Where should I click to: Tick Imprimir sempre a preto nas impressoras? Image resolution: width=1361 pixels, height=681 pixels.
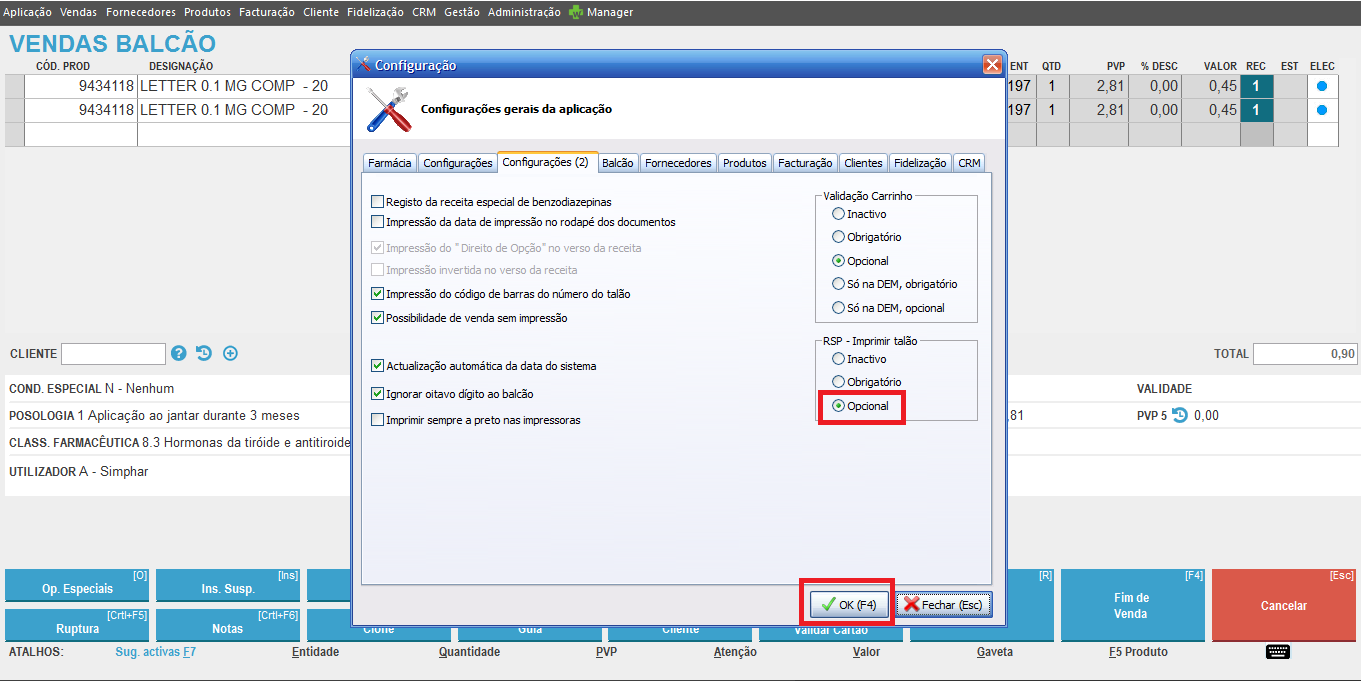point(377,420)
